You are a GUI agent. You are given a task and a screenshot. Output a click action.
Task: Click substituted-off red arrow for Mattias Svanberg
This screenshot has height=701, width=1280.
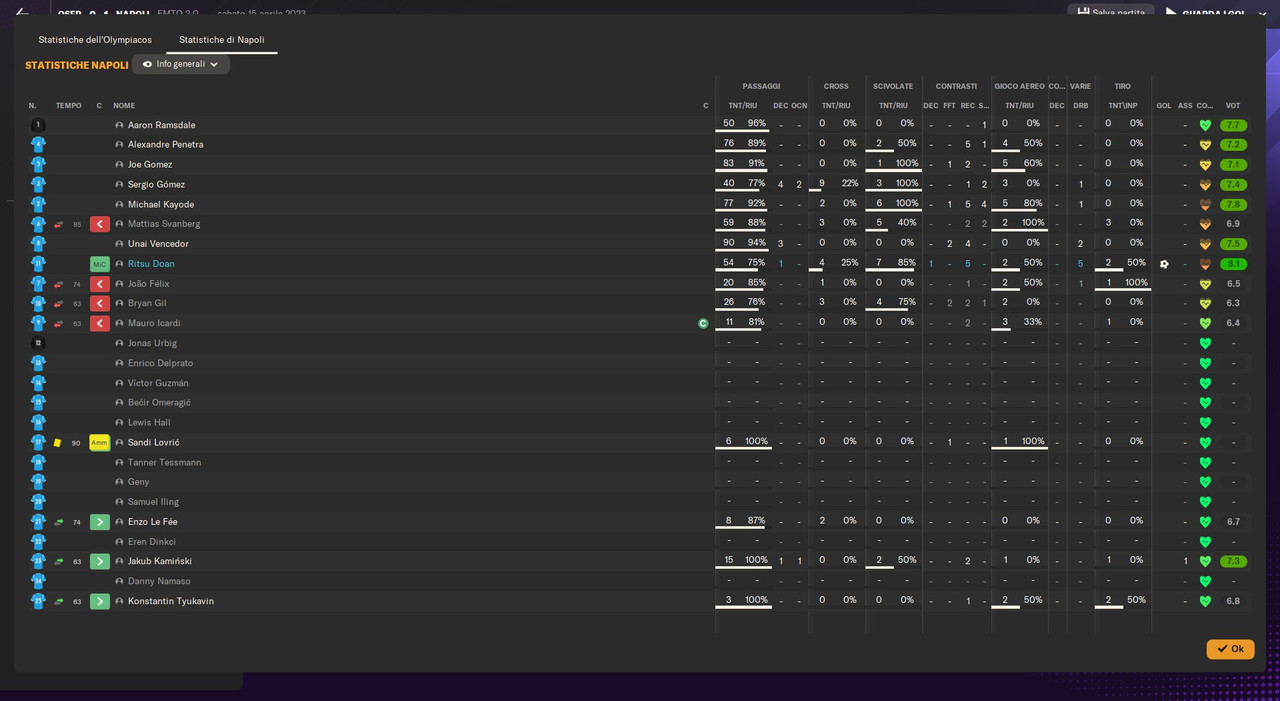point(99,224)
